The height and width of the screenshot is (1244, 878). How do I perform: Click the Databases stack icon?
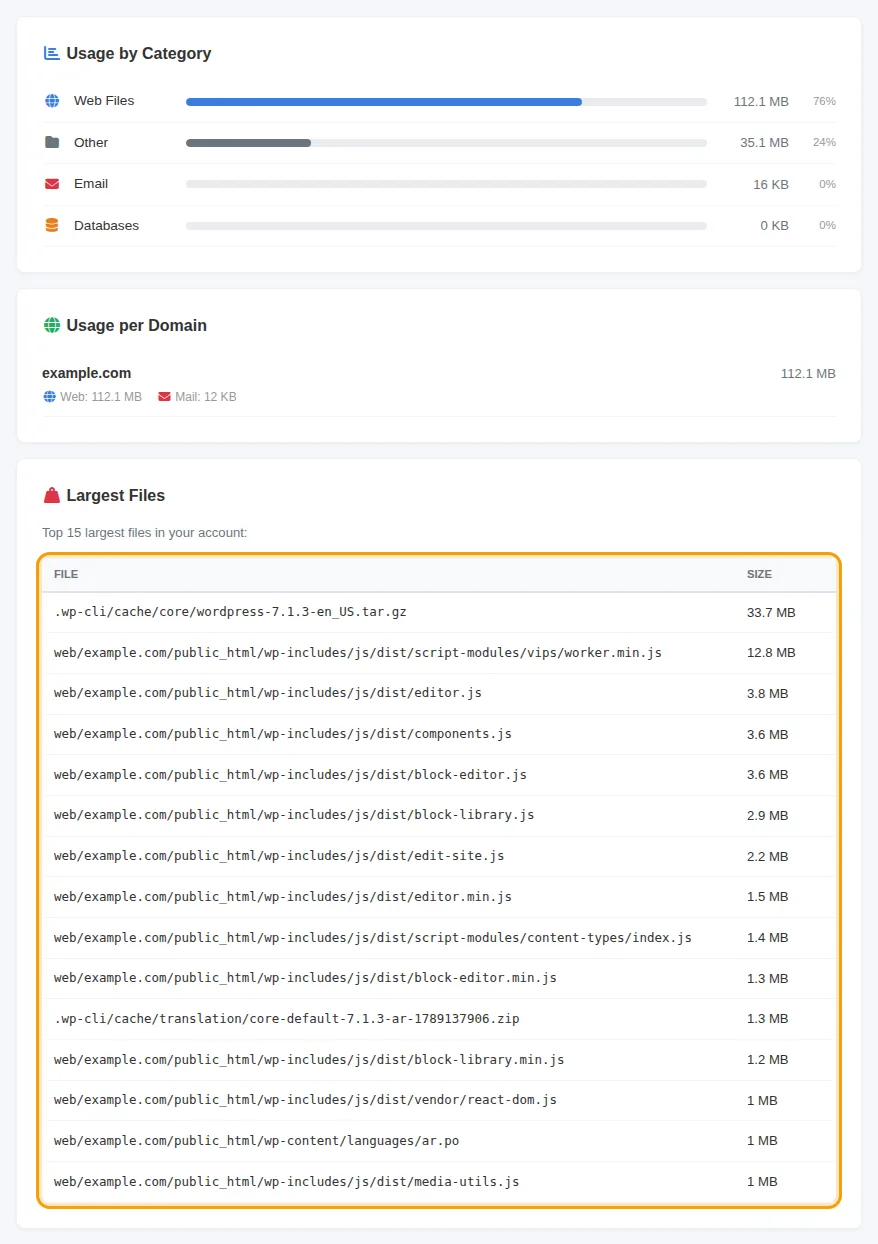click(52, 225)
